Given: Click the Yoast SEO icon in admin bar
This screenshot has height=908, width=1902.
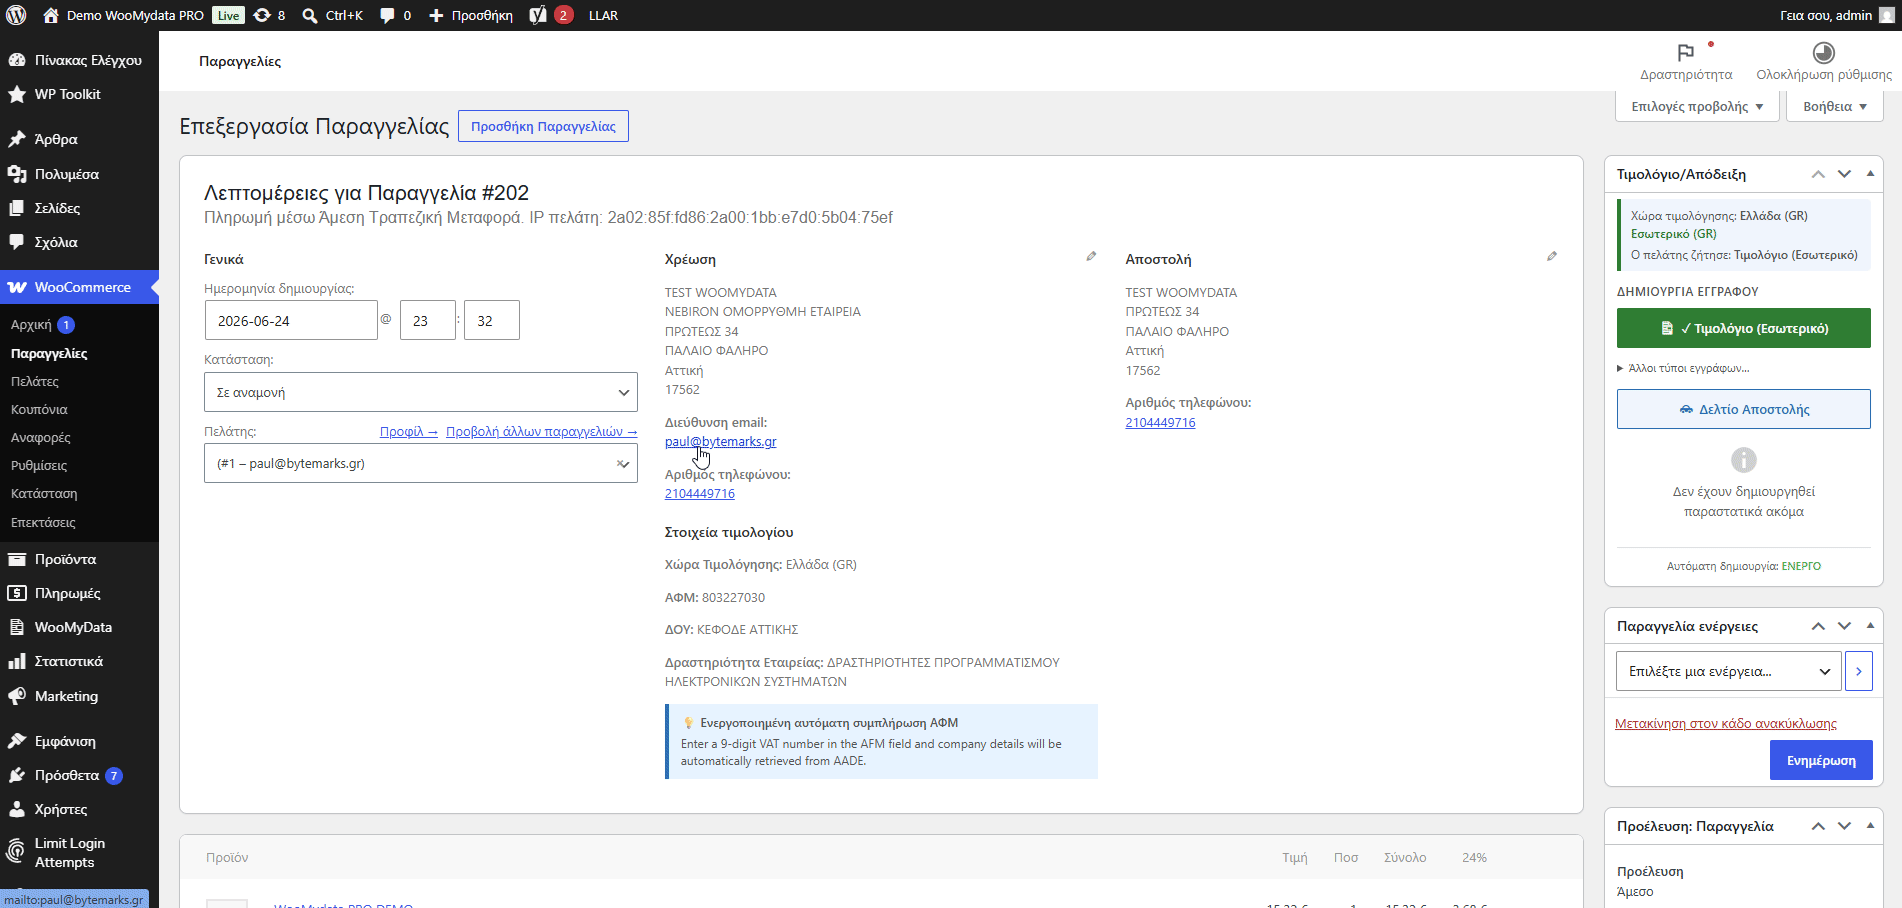Looking at the screenshot, I should 538,15.
